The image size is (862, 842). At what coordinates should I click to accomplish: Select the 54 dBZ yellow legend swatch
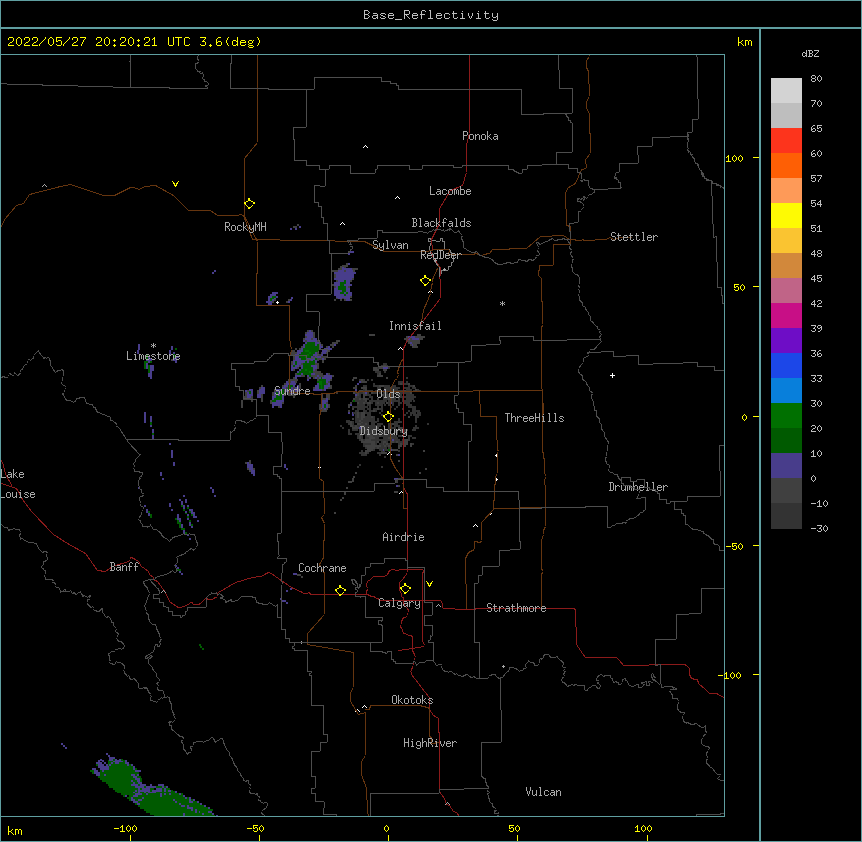pyautogui.click(x=786, y=215)
